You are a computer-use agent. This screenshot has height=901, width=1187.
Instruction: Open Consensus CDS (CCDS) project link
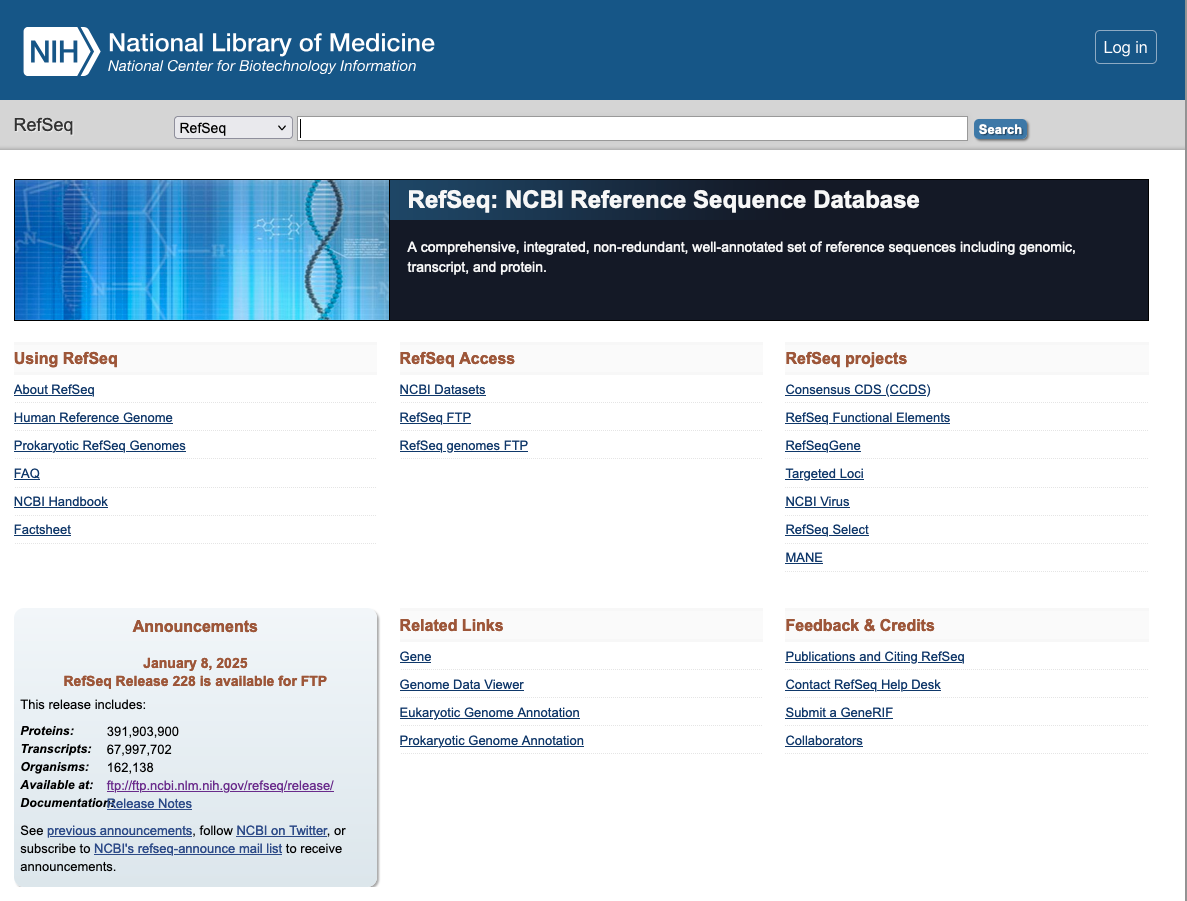tap(857, 390)
